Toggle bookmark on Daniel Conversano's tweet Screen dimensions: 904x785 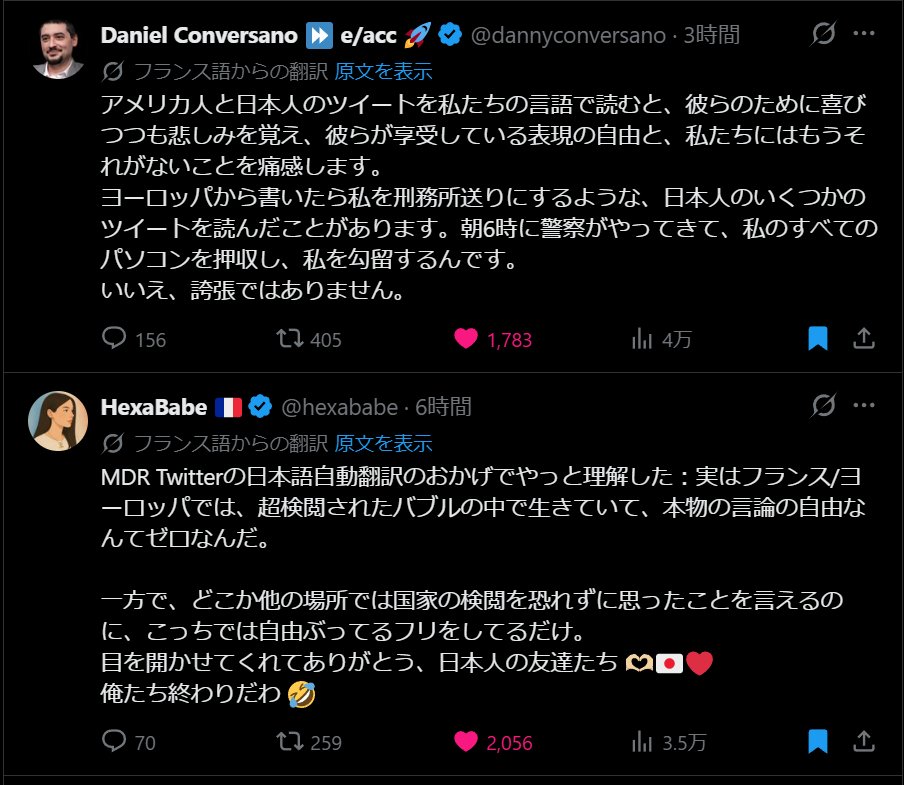[x=818, y=339]
